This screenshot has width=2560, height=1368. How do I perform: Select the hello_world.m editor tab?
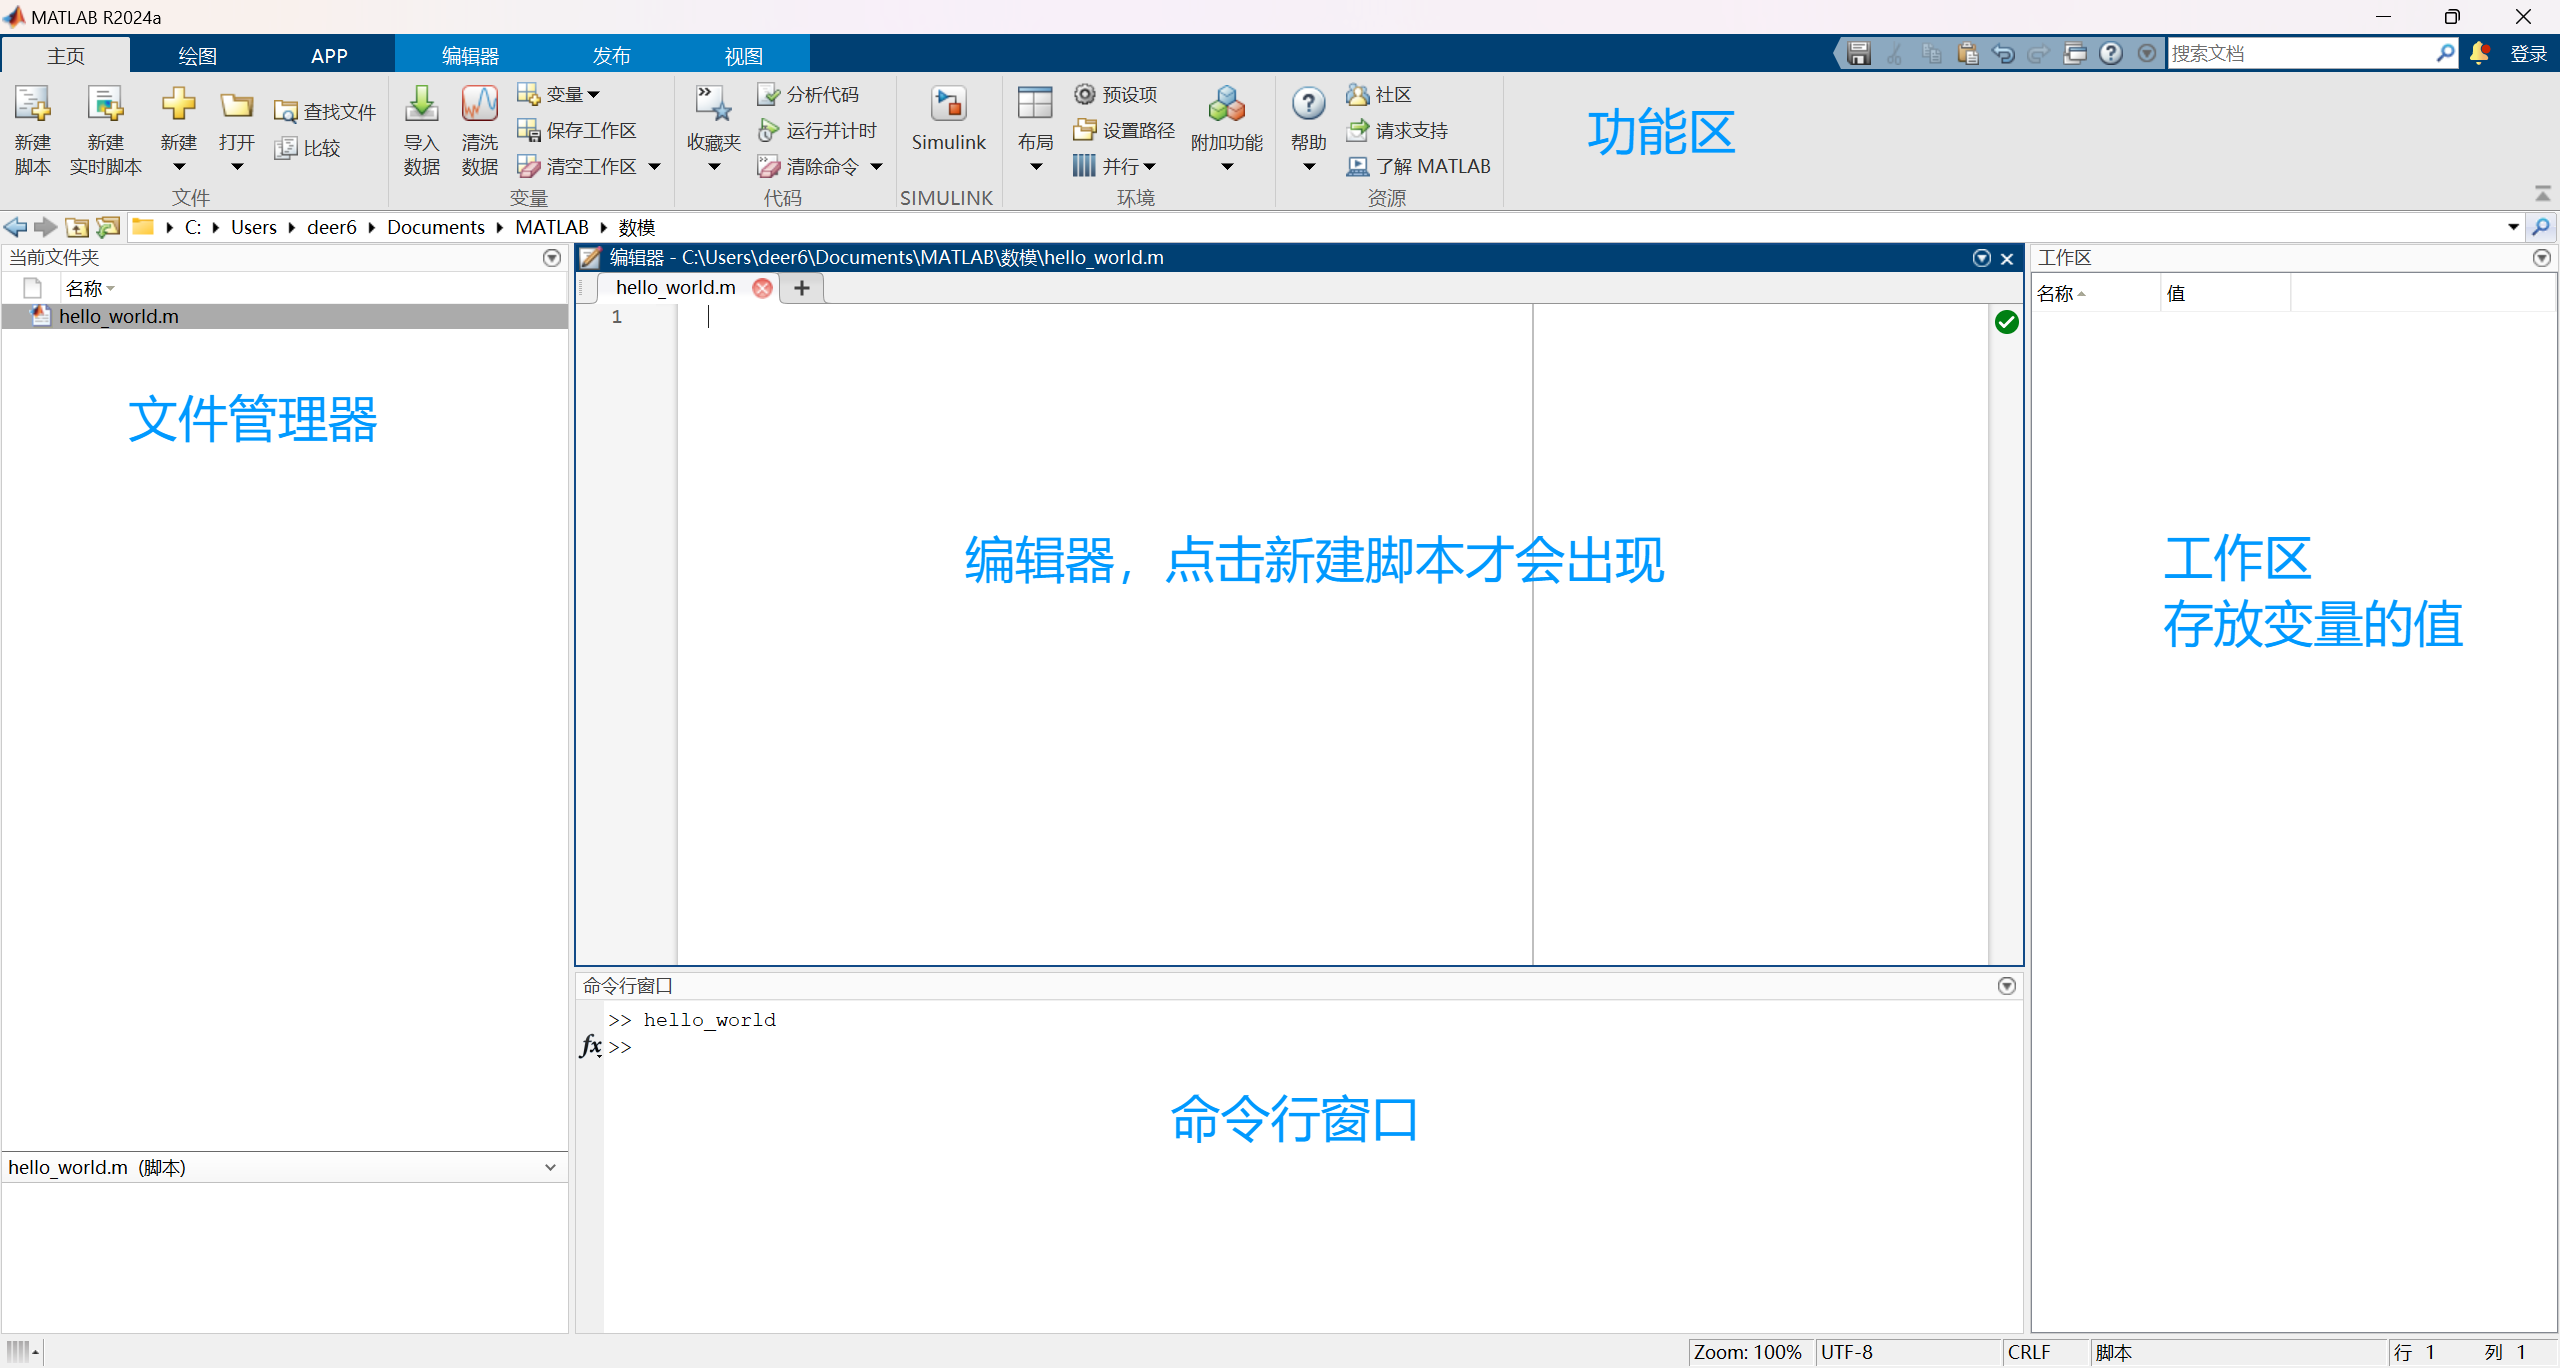672,288
